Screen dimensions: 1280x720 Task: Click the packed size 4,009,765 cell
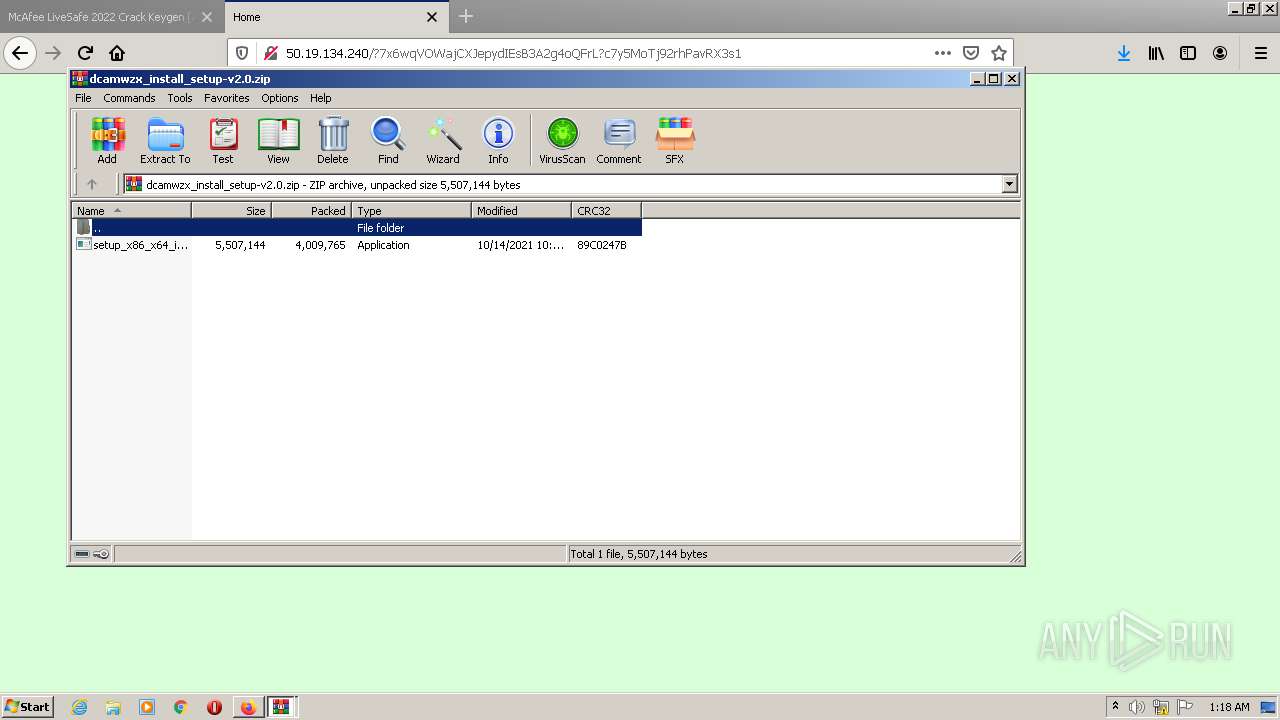(320, 245)
